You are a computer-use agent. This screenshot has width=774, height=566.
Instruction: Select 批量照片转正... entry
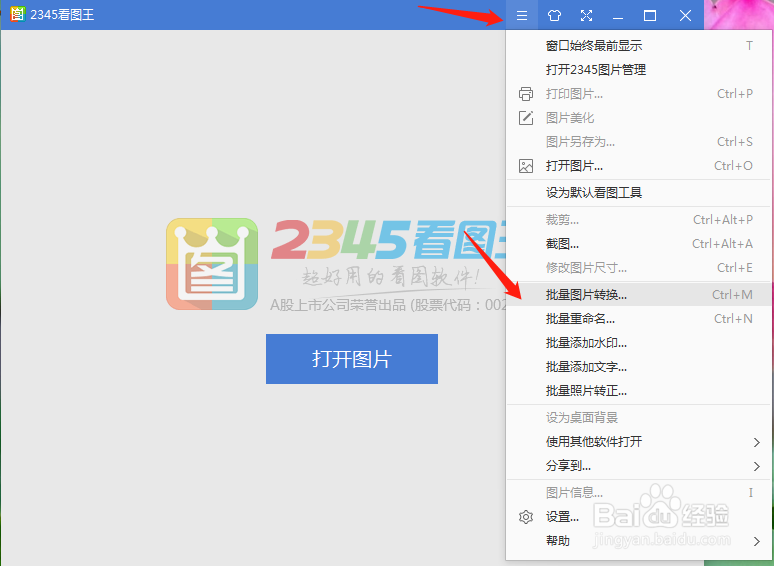(x=639, y=391)
